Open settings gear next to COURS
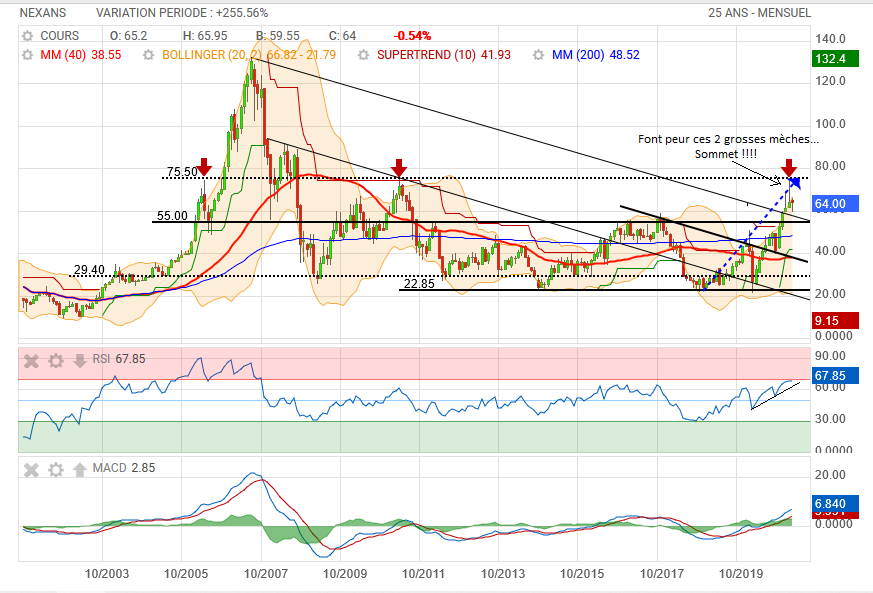The width and height of the screenshot is (873, 593). tap(27, 36)
